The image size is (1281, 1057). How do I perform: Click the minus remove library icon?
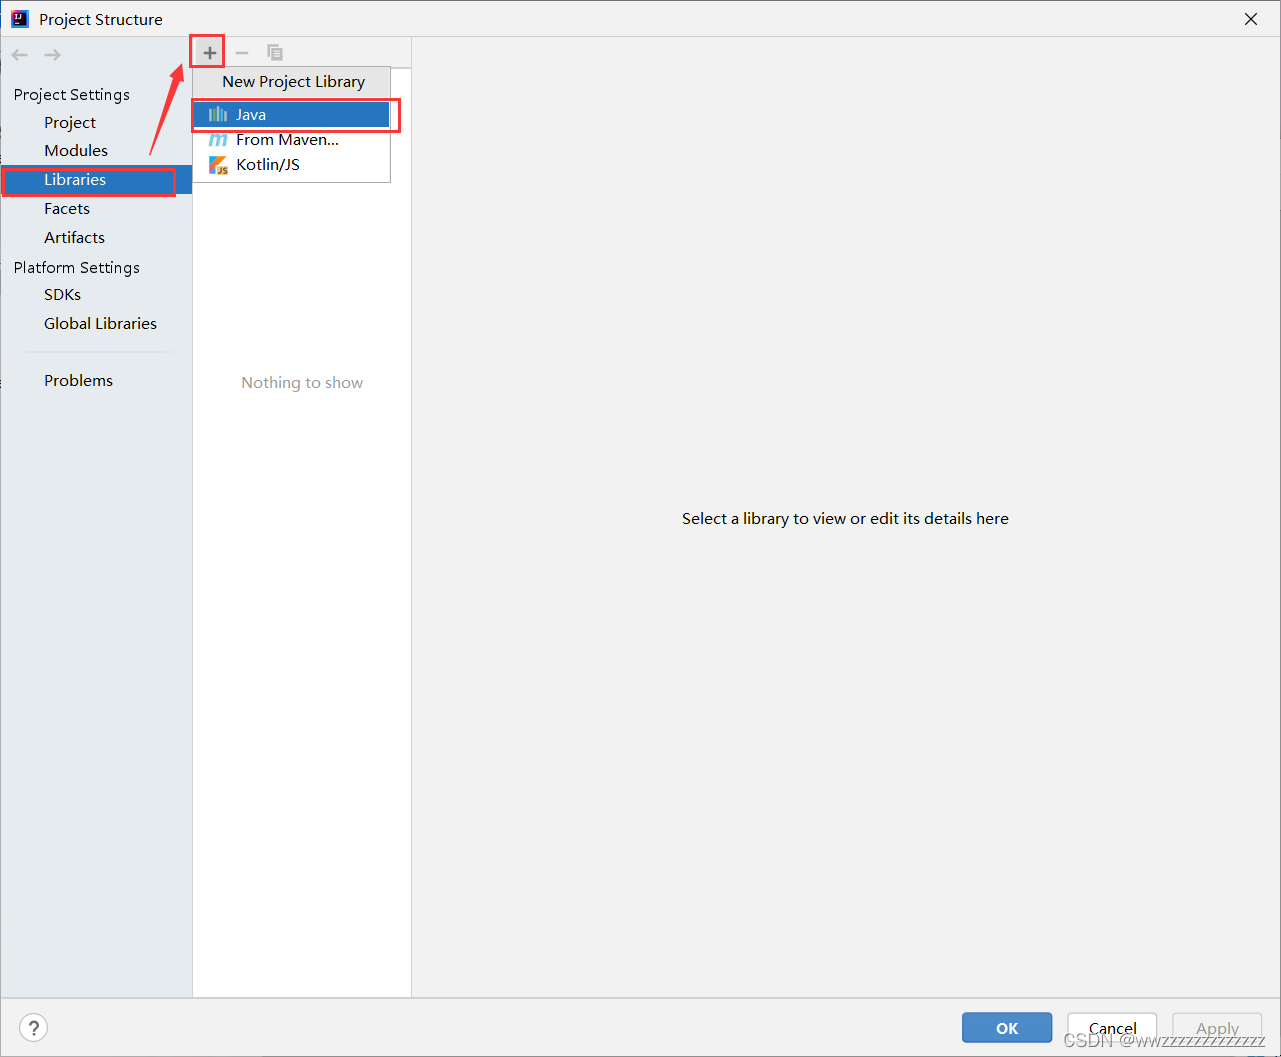242,53
